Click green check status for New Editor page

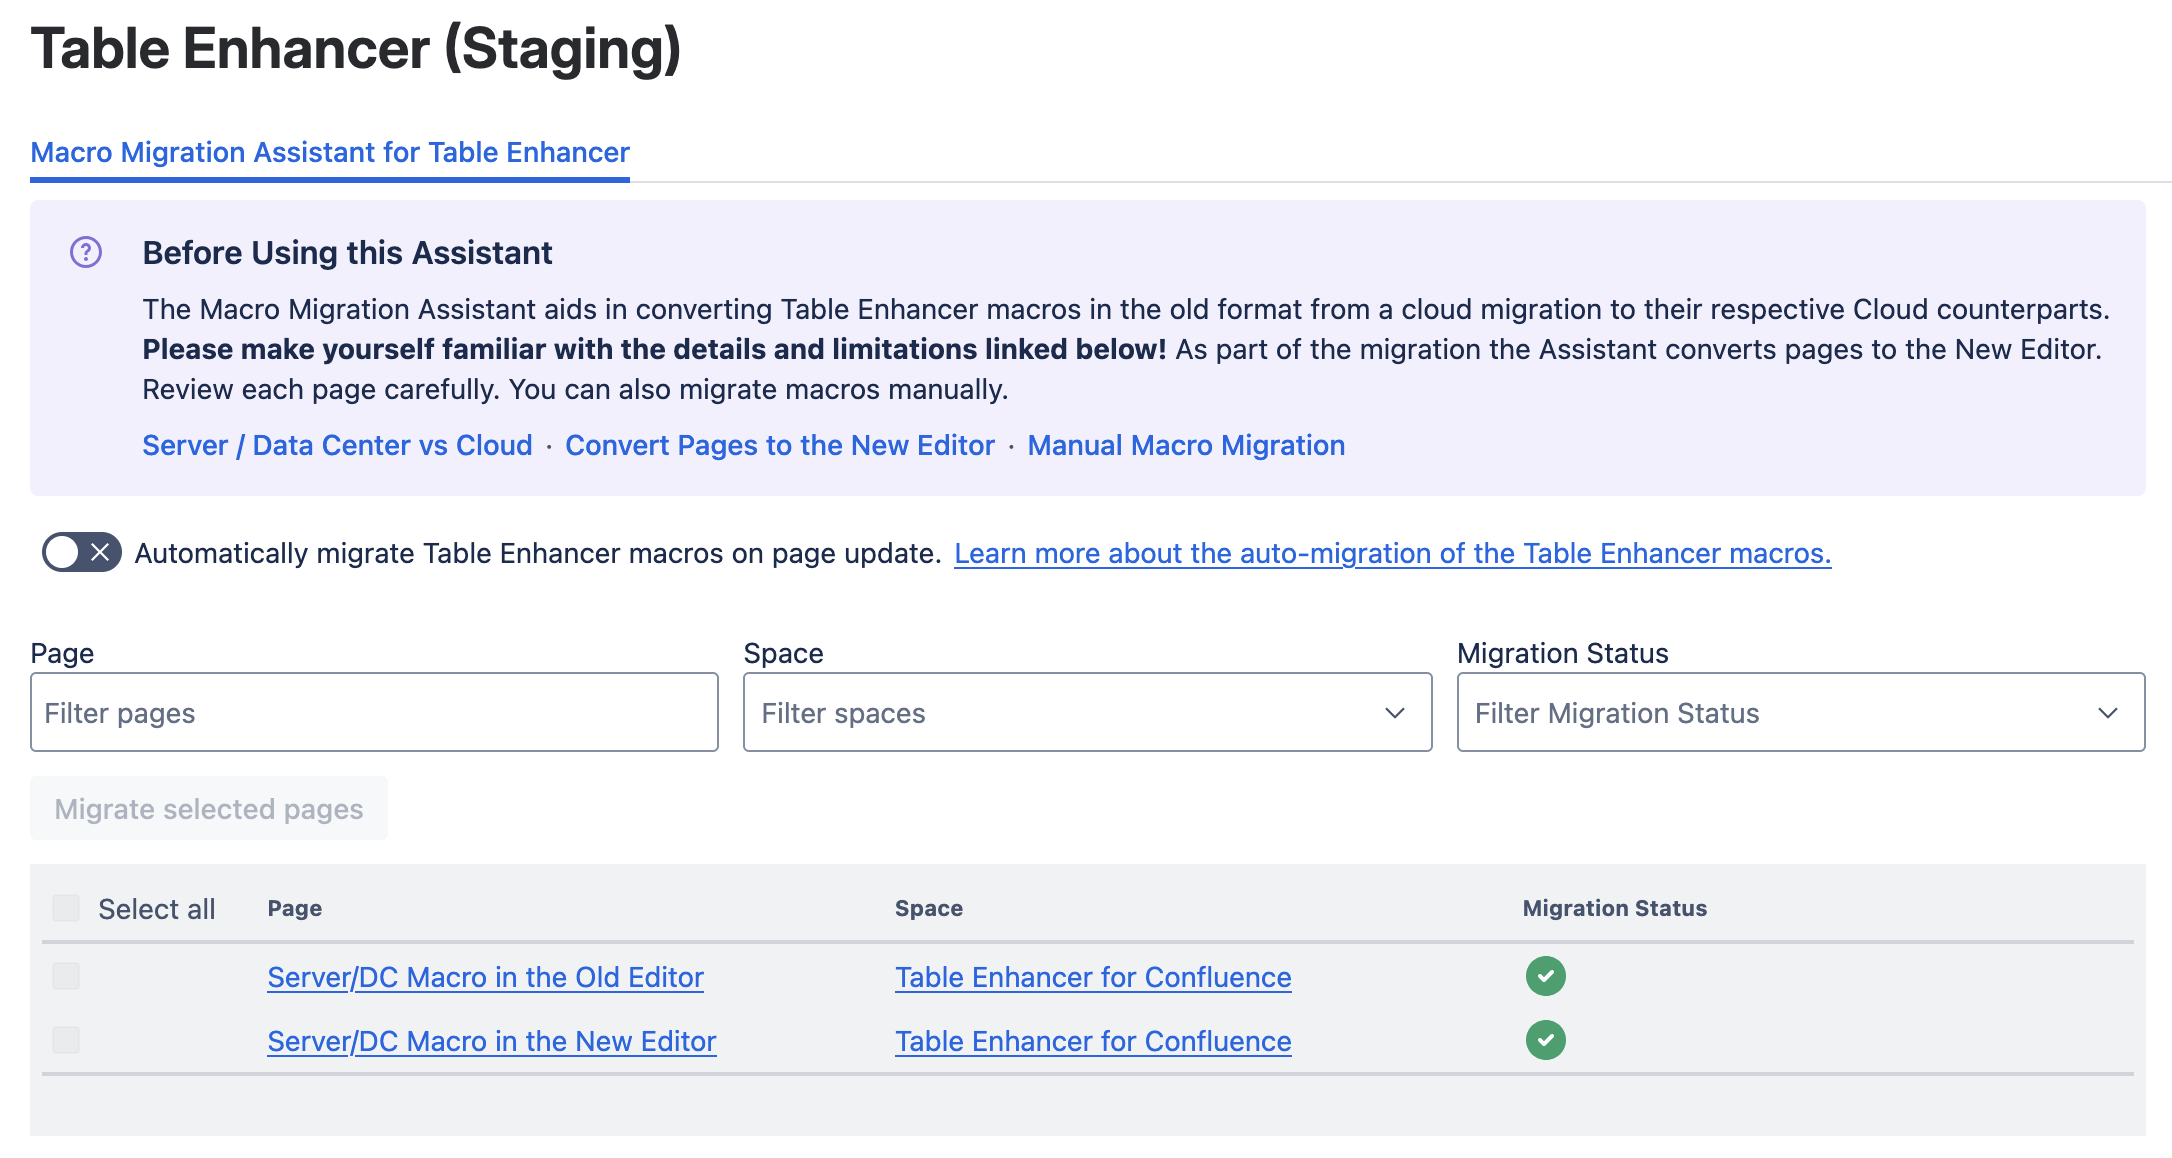(1545, 1040)
